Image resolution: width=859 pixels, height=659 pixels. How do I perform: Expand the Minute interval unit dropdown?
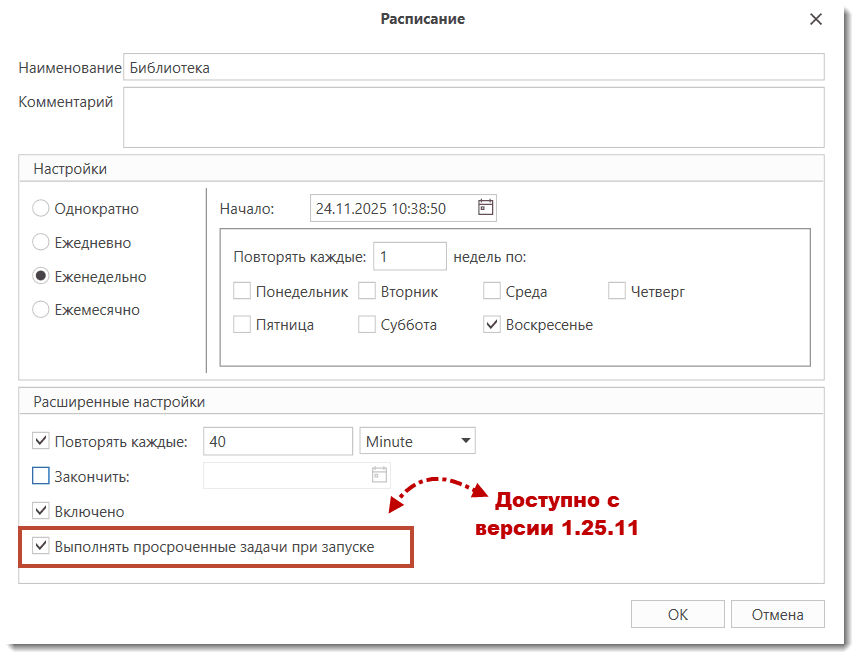click(465, 441)
